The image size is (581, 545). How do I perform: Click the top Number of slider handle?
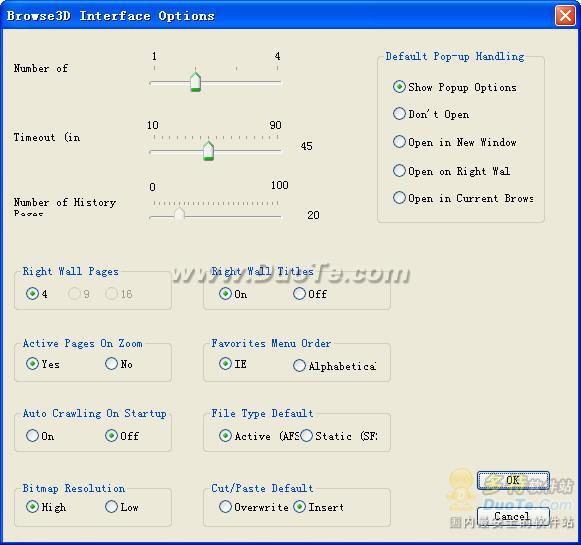point(195,82)
